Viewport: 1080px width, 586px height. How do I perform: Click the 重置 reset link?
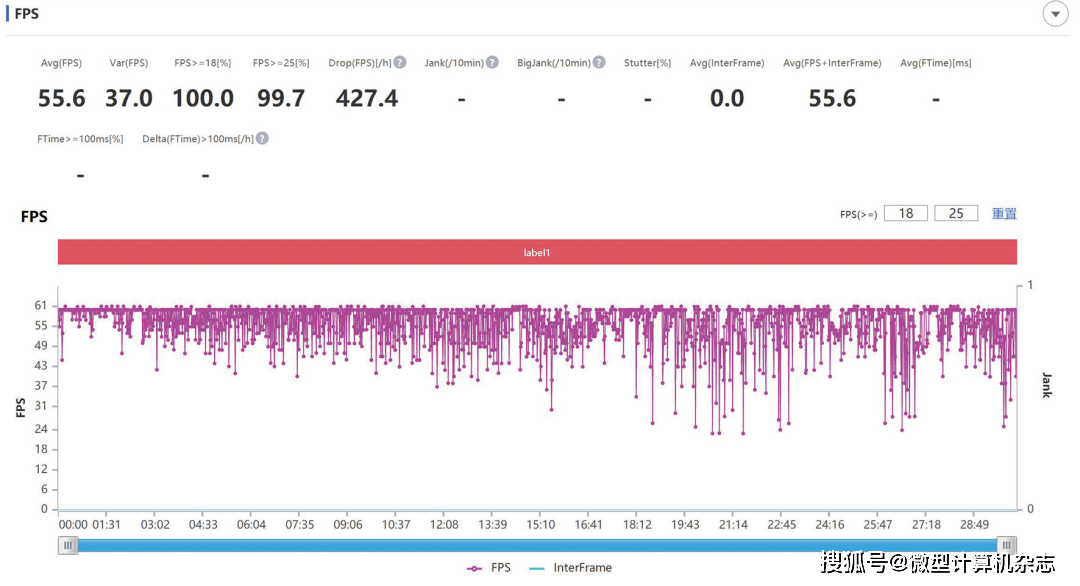coord(1004,214)
